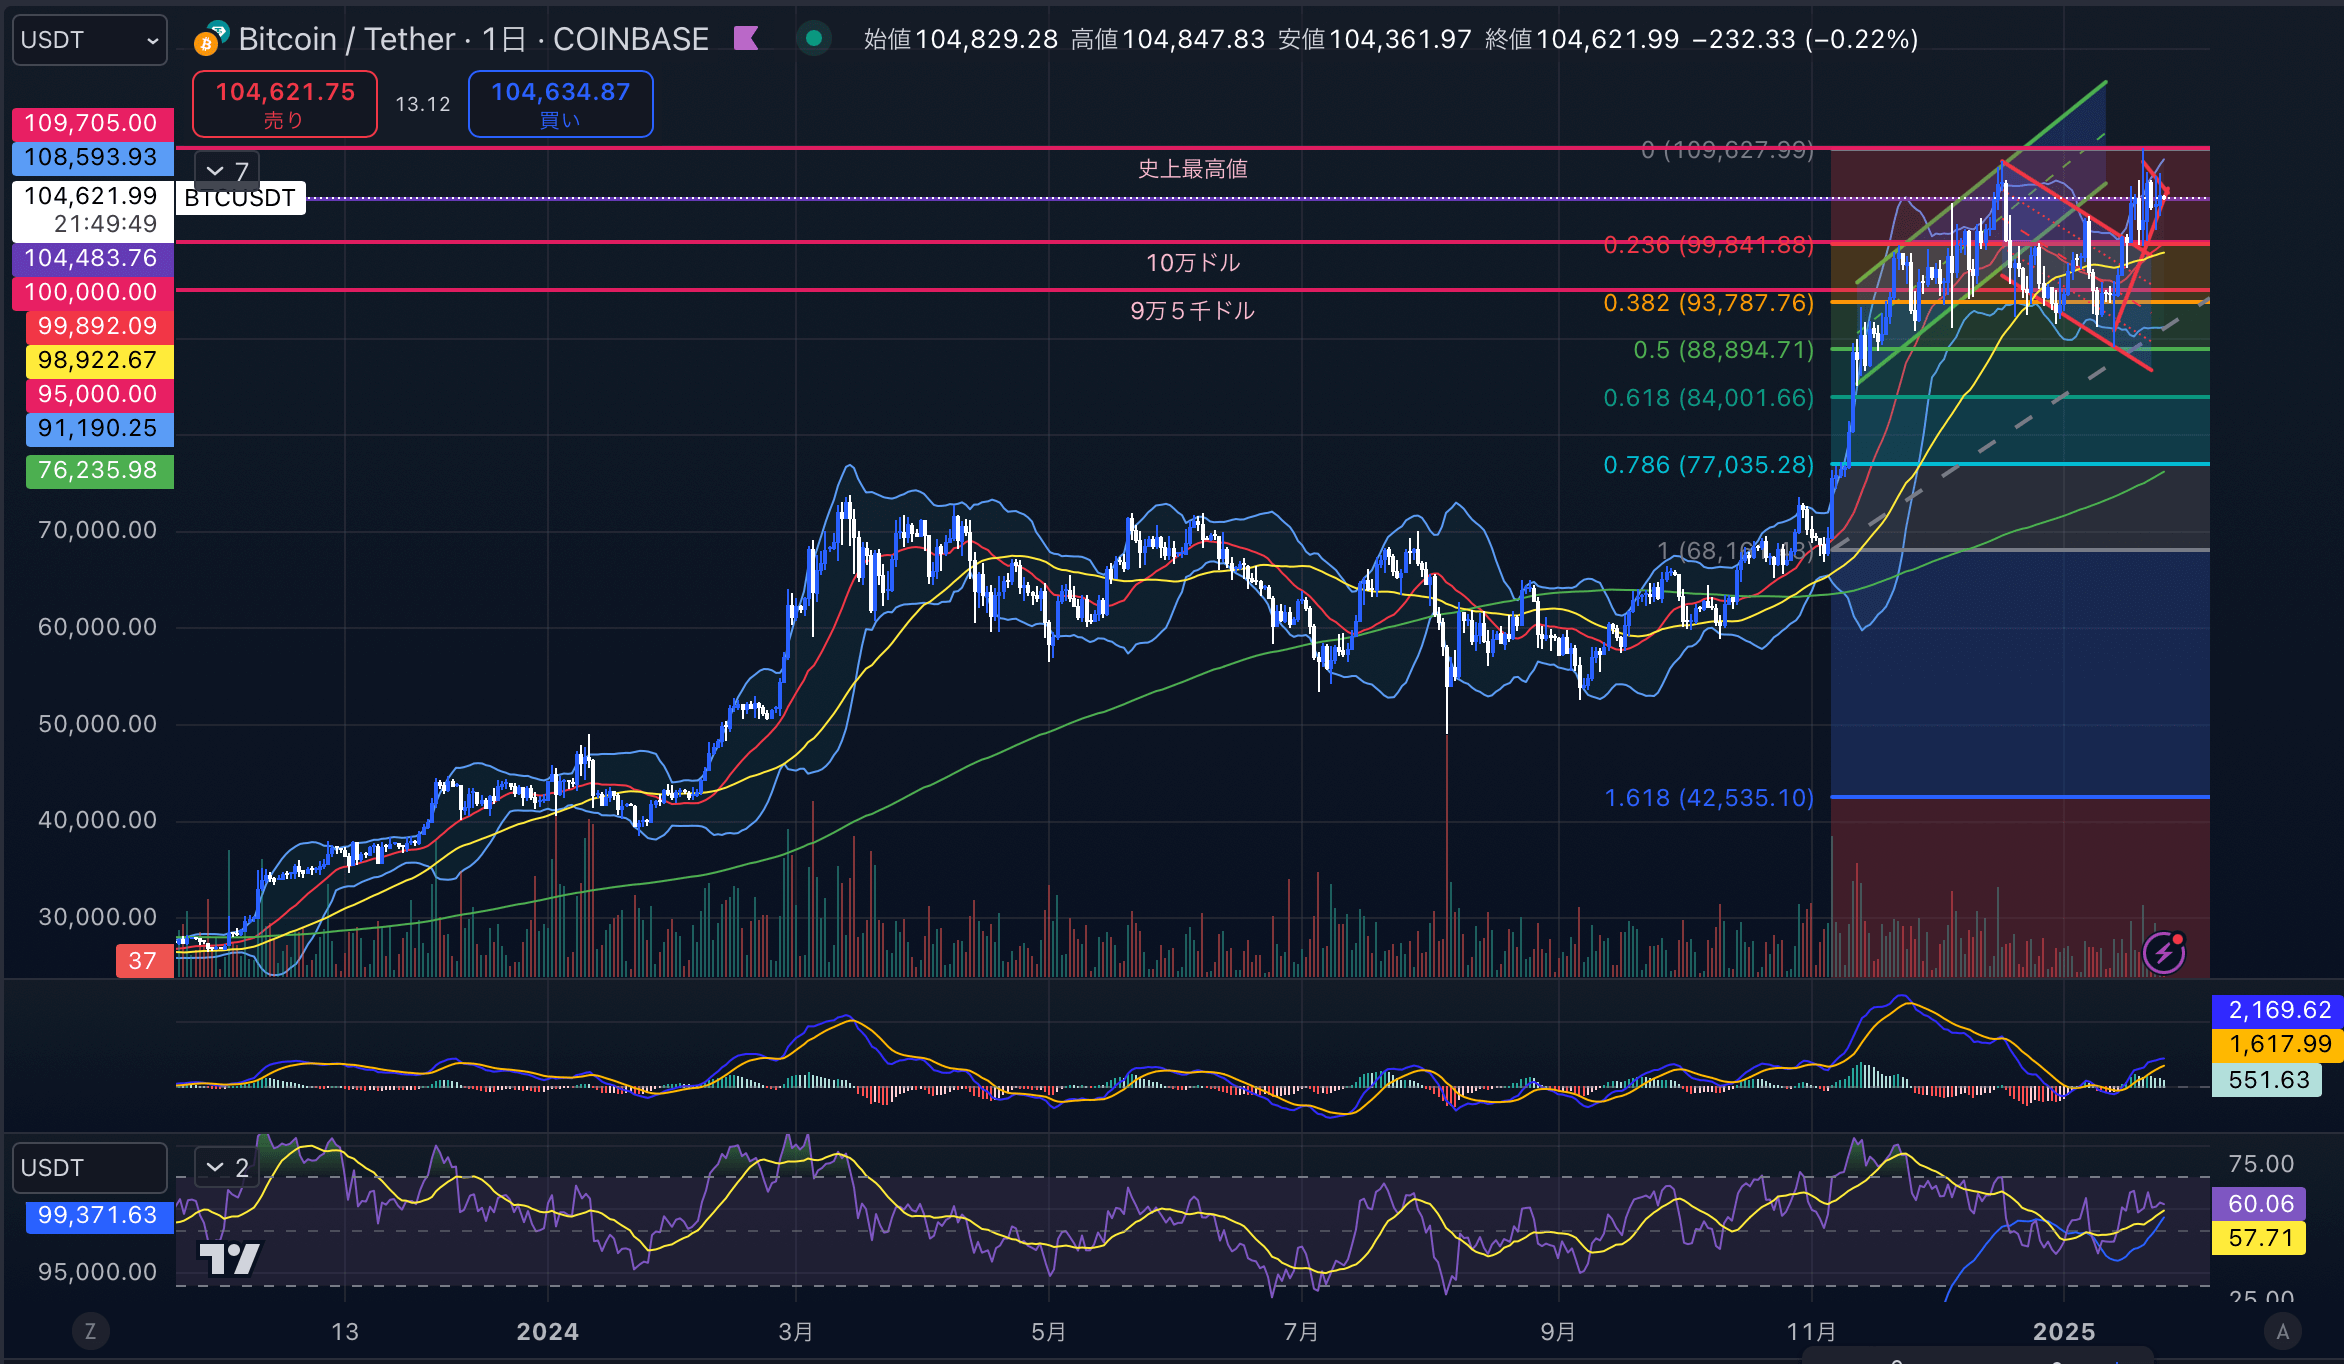Select the 100,000.00 price axis label
2344x1364 pixels.
click(92, 292)
